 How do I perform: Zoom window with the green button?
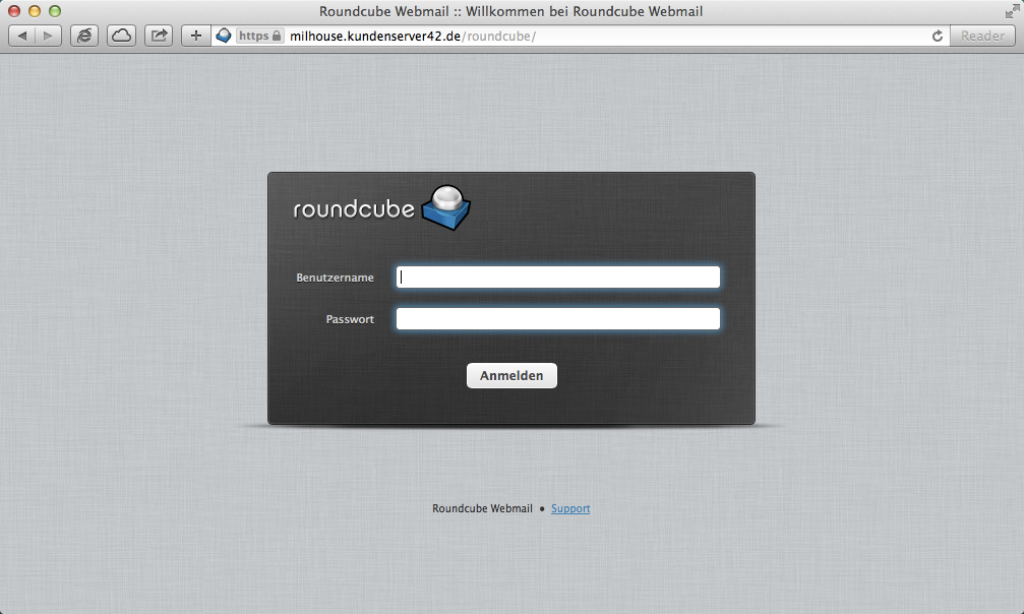(x=55, y=11)
